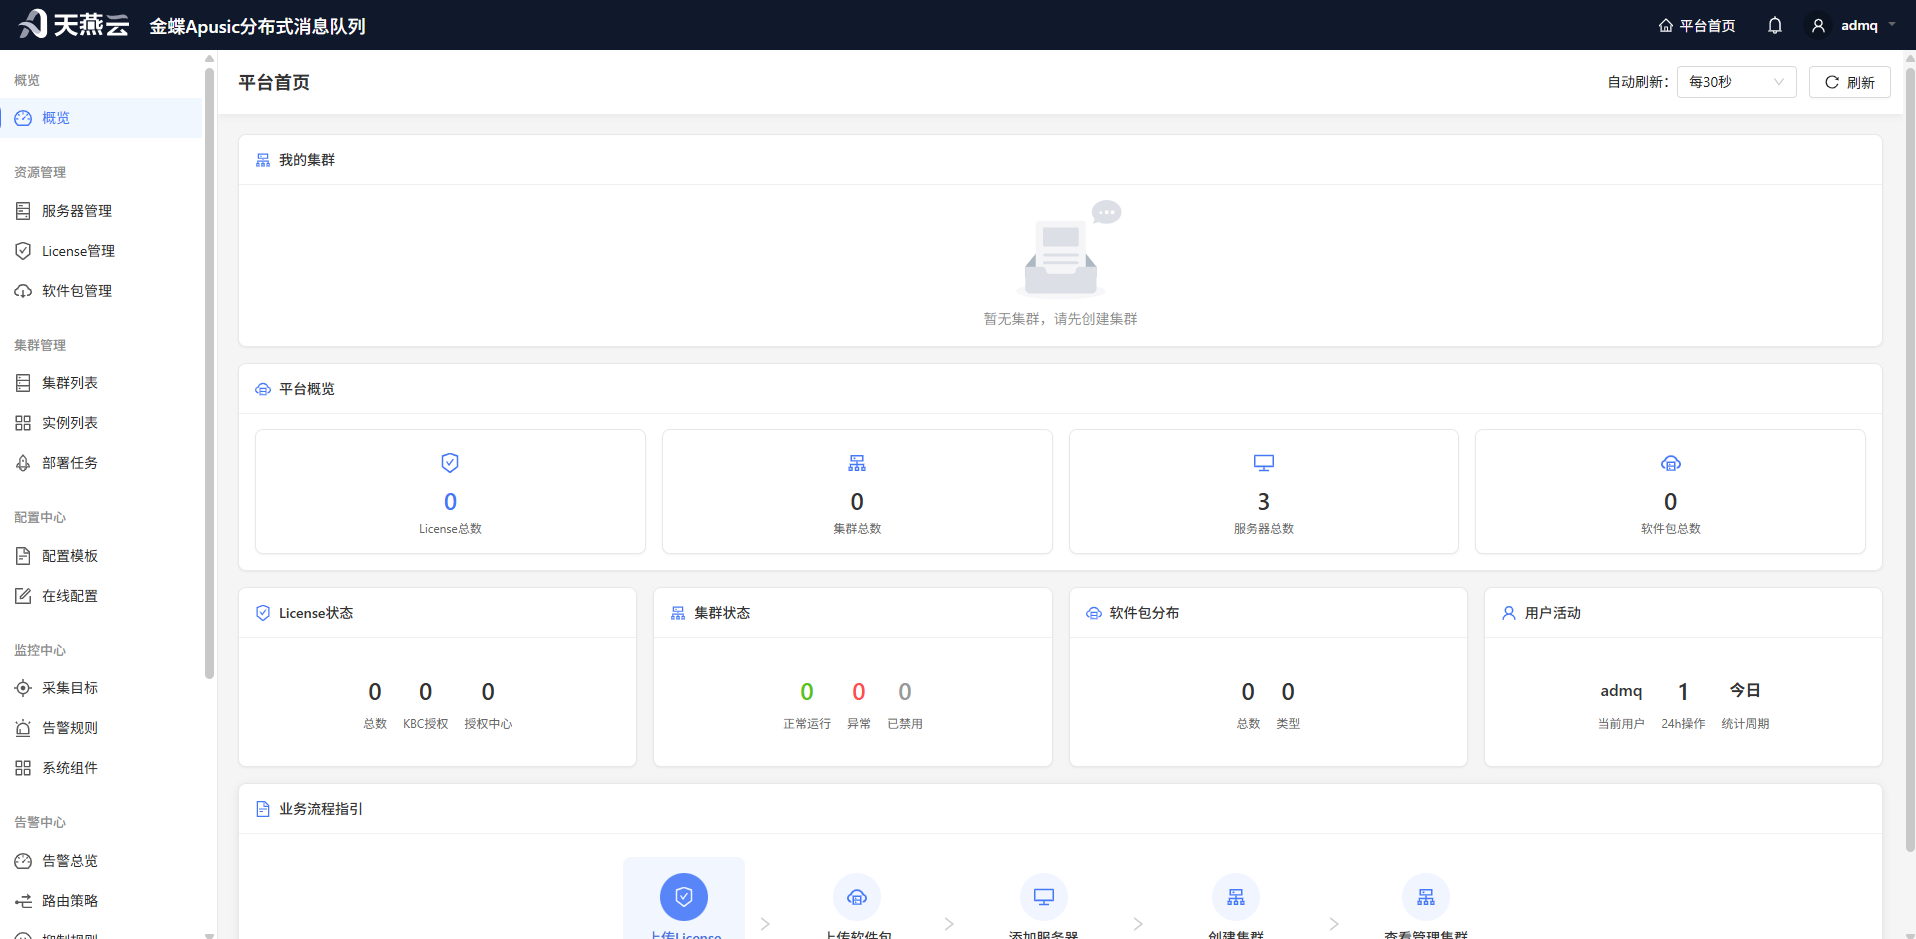The image size is (1916, 939).
Task: Open 集群列表 menu item
Action: (x=101, y=383)
